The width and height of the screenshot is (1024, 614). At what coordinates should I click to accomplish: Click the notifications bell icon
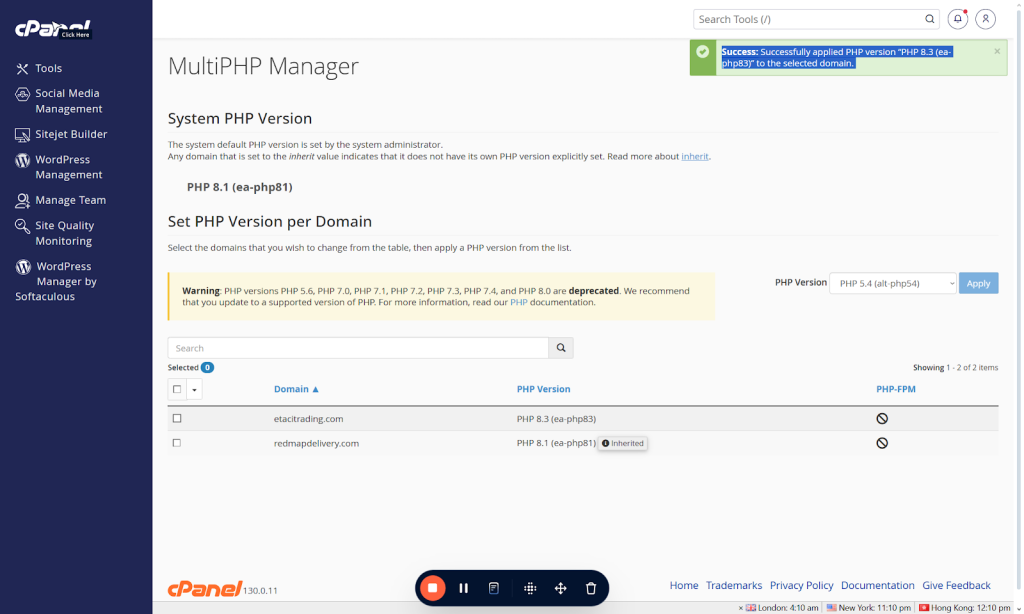pos(957,19)
